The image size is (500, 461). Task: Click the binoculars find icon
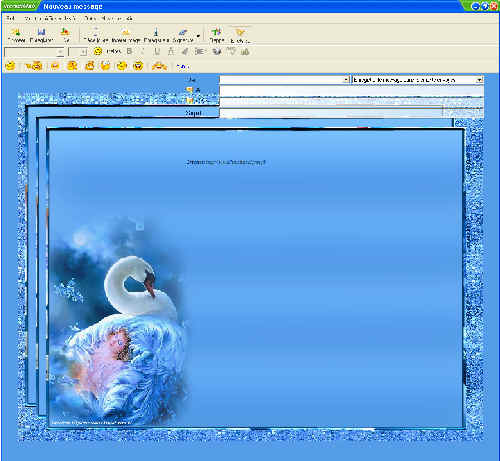click(x=245, y=51)
